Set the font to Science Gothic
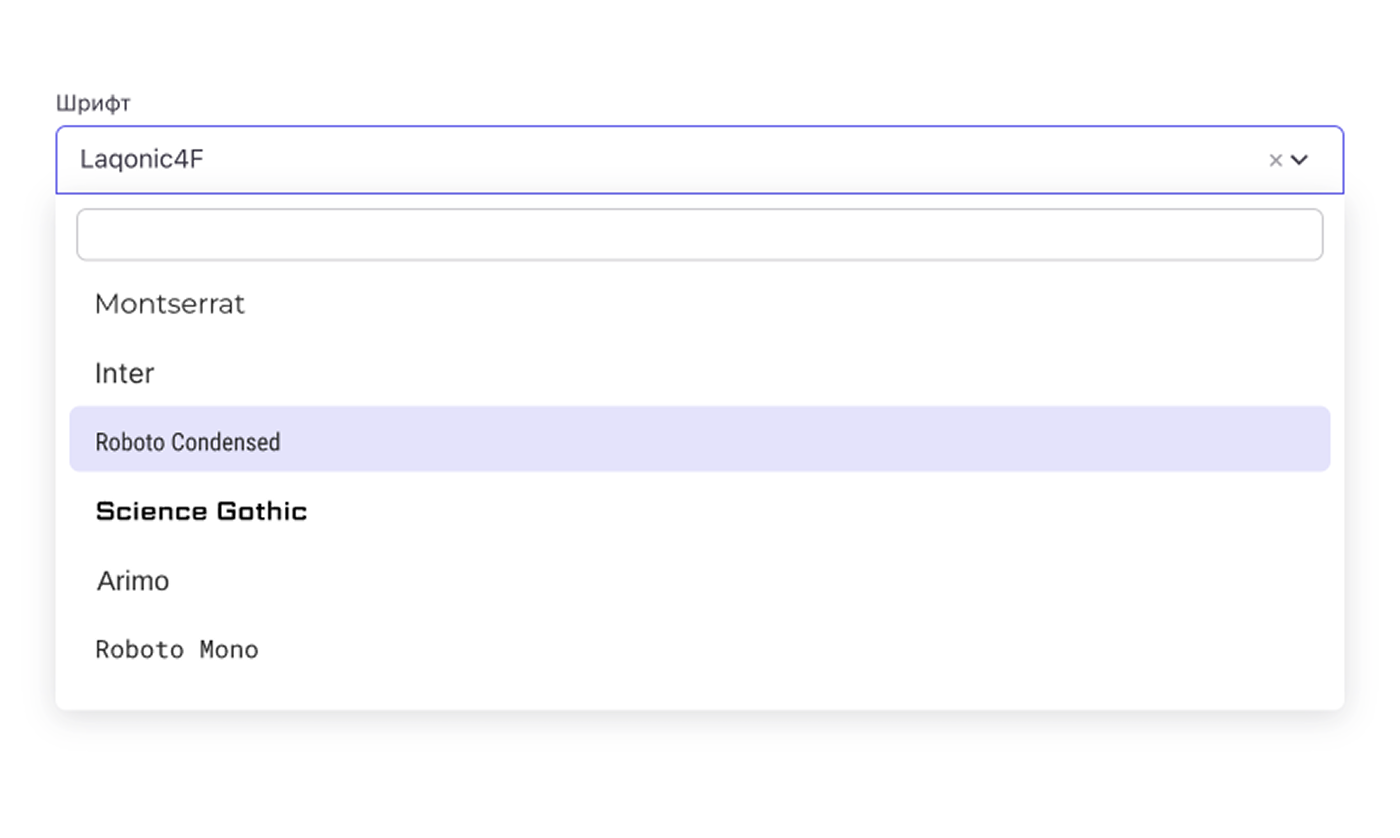Screen dimensions: 1400x838 coord(201,511)
